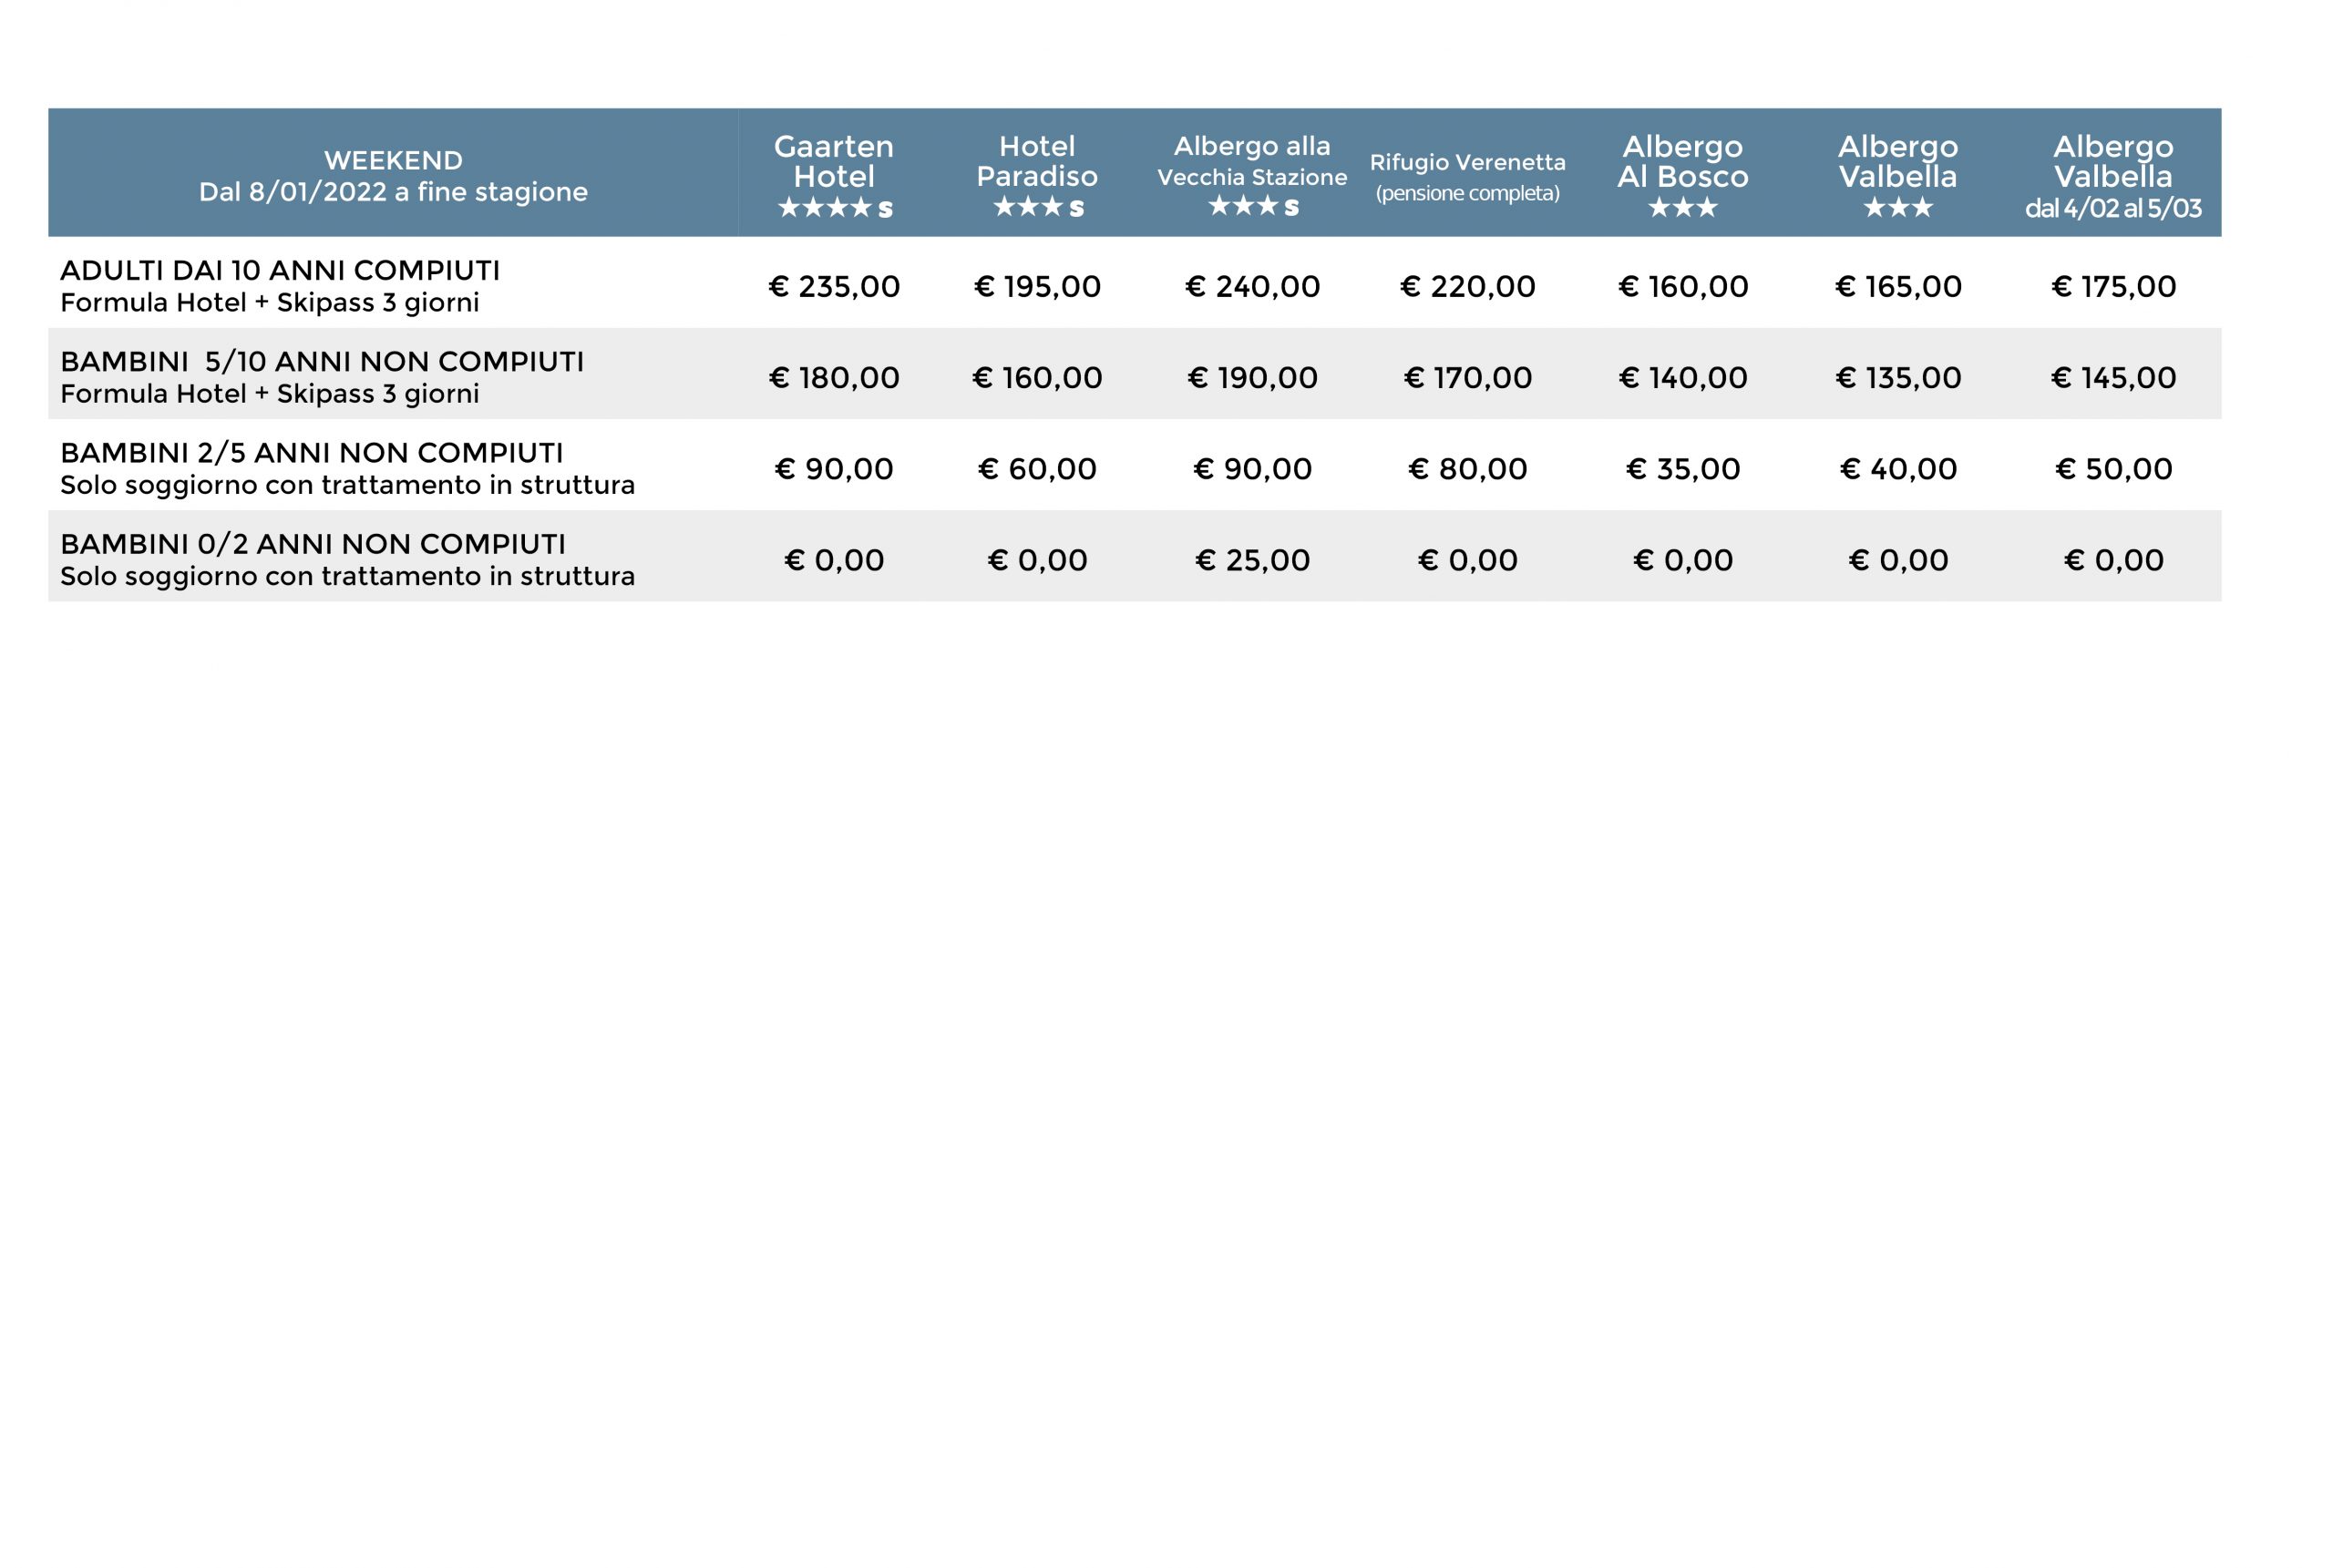This screenshot has height=1568, width=2333.
Task: Click the € 35,00 price
Action: (1683, 469)
